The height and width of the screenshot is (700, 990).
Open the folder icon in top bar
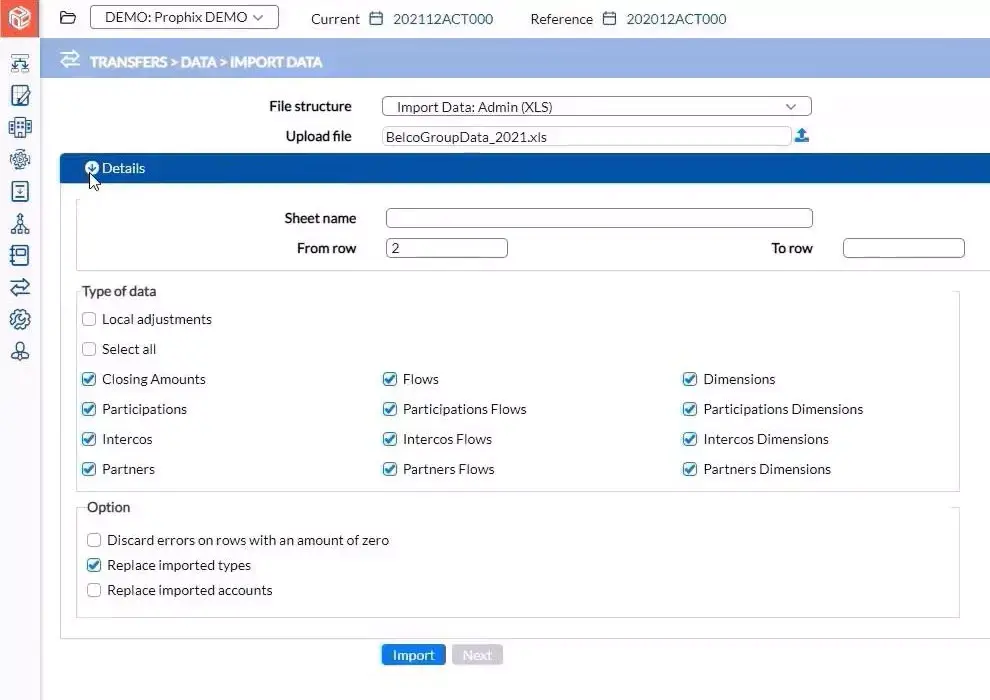point(68,18)
